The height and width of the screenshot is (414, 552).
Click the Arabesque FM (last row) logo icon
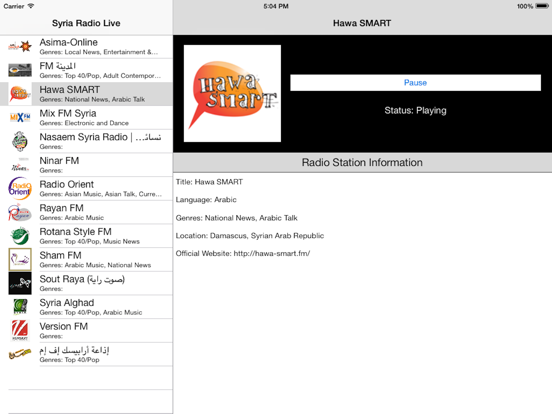coord(20,354)
